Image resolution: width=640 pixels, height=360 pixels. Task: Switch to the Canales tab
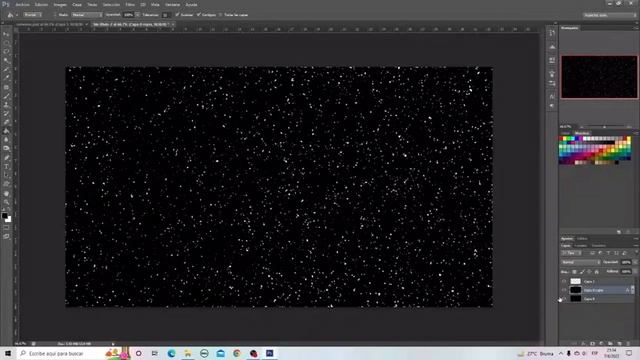580,246
